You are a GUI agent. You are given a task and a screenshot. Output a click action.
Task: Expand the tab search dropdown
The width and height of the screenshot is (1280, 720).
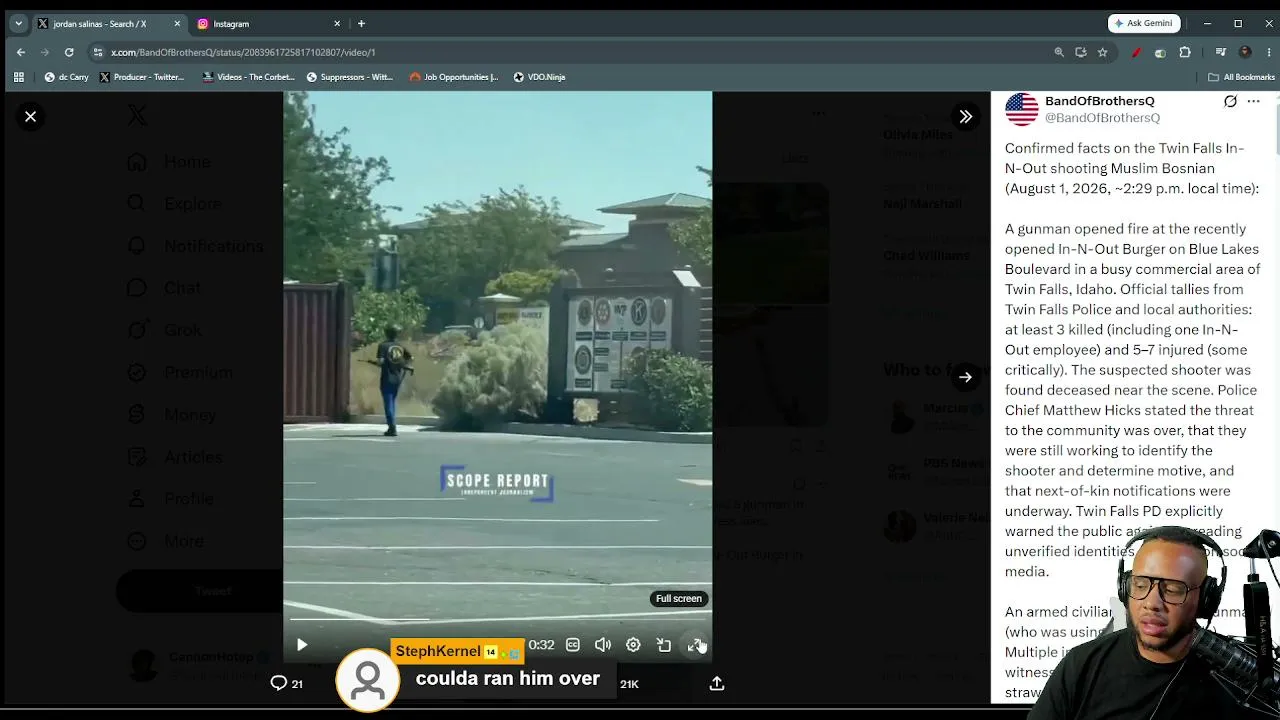(18, 23)
